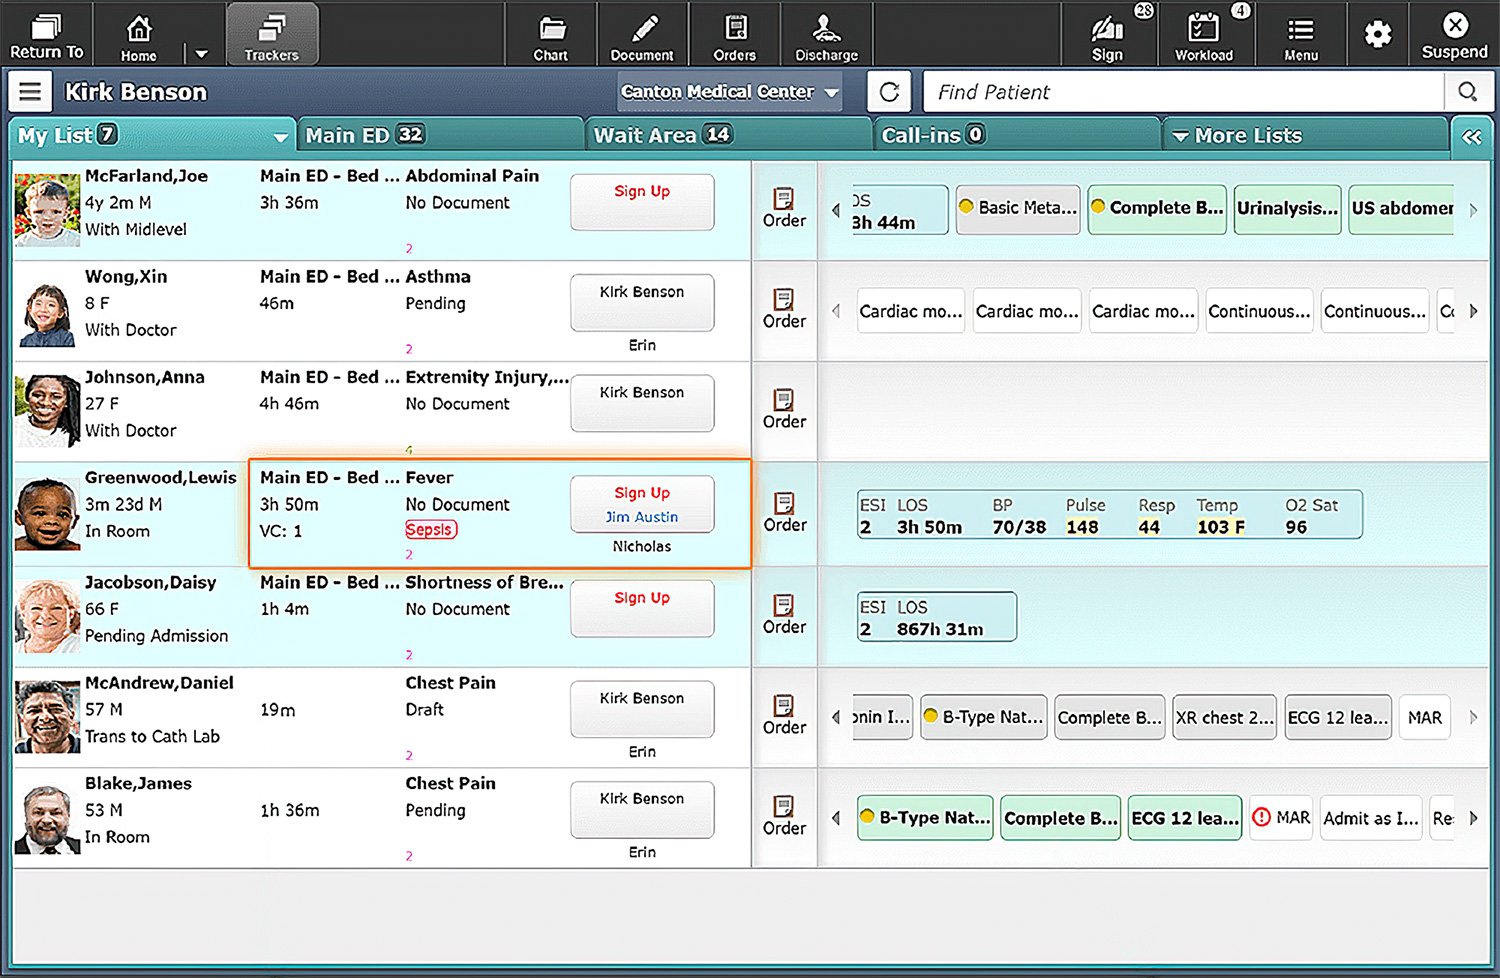Screen dimensions: 1500x978
Task: Open Workload with badge 4
Action: (1204, 35)
